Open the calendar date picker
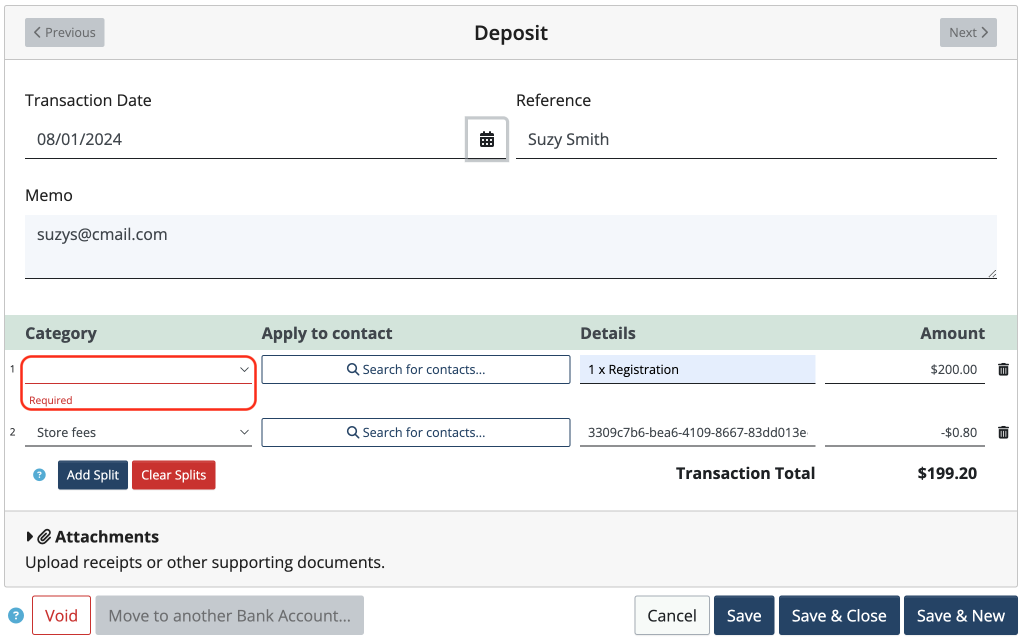The width and height of the screenshot is (1024, 643). [487, 139]
